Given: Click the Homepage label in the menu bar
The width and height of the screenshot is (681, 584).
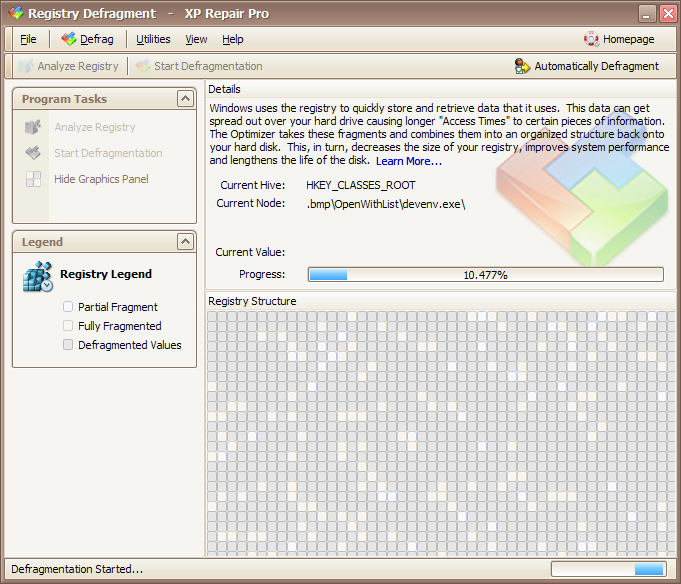Looking at the screenshot, I should [x=628, y=39].
